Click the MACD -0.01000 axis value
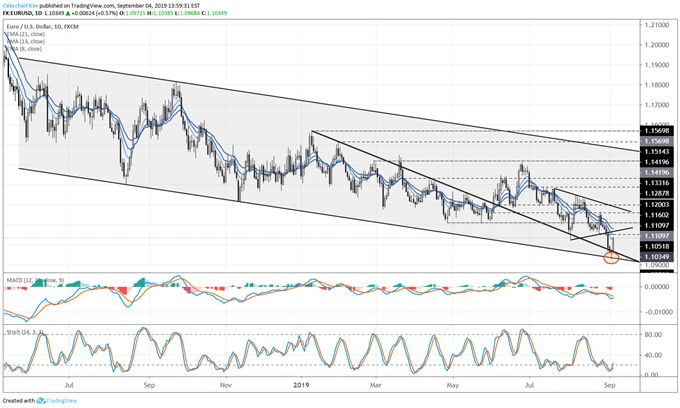The height and width of the screenshot is (408, 680). click(657, 312)
